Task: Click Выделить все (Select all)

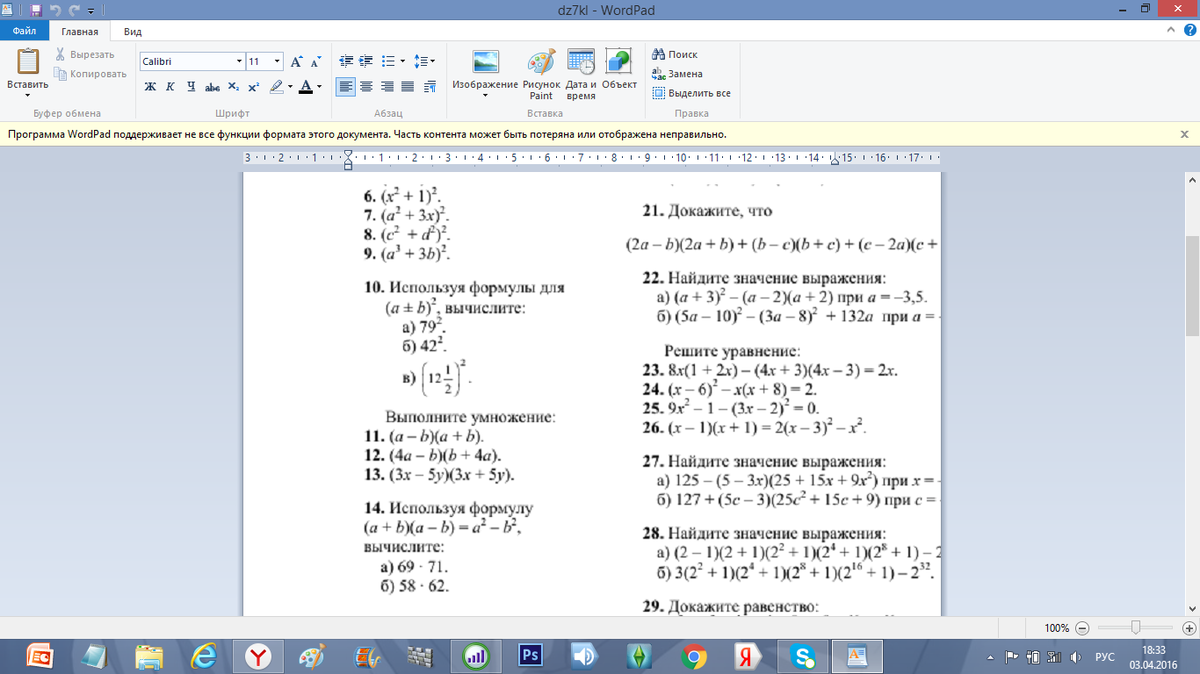Action: 691,93
